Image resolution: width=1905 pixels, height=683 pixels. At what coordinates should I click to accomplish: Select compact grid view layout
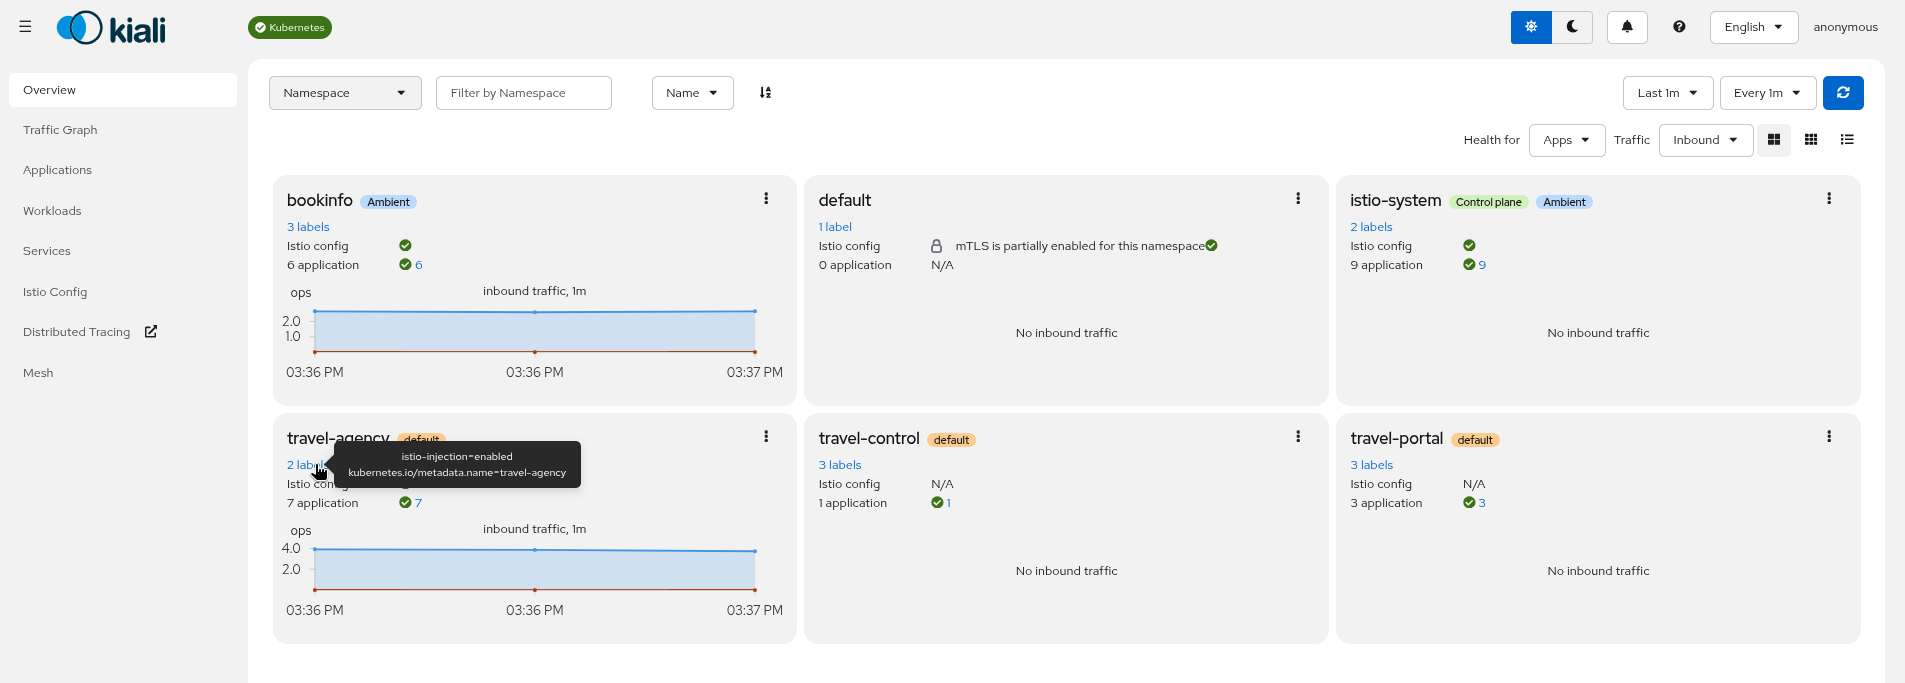(x=1810, y=140)
